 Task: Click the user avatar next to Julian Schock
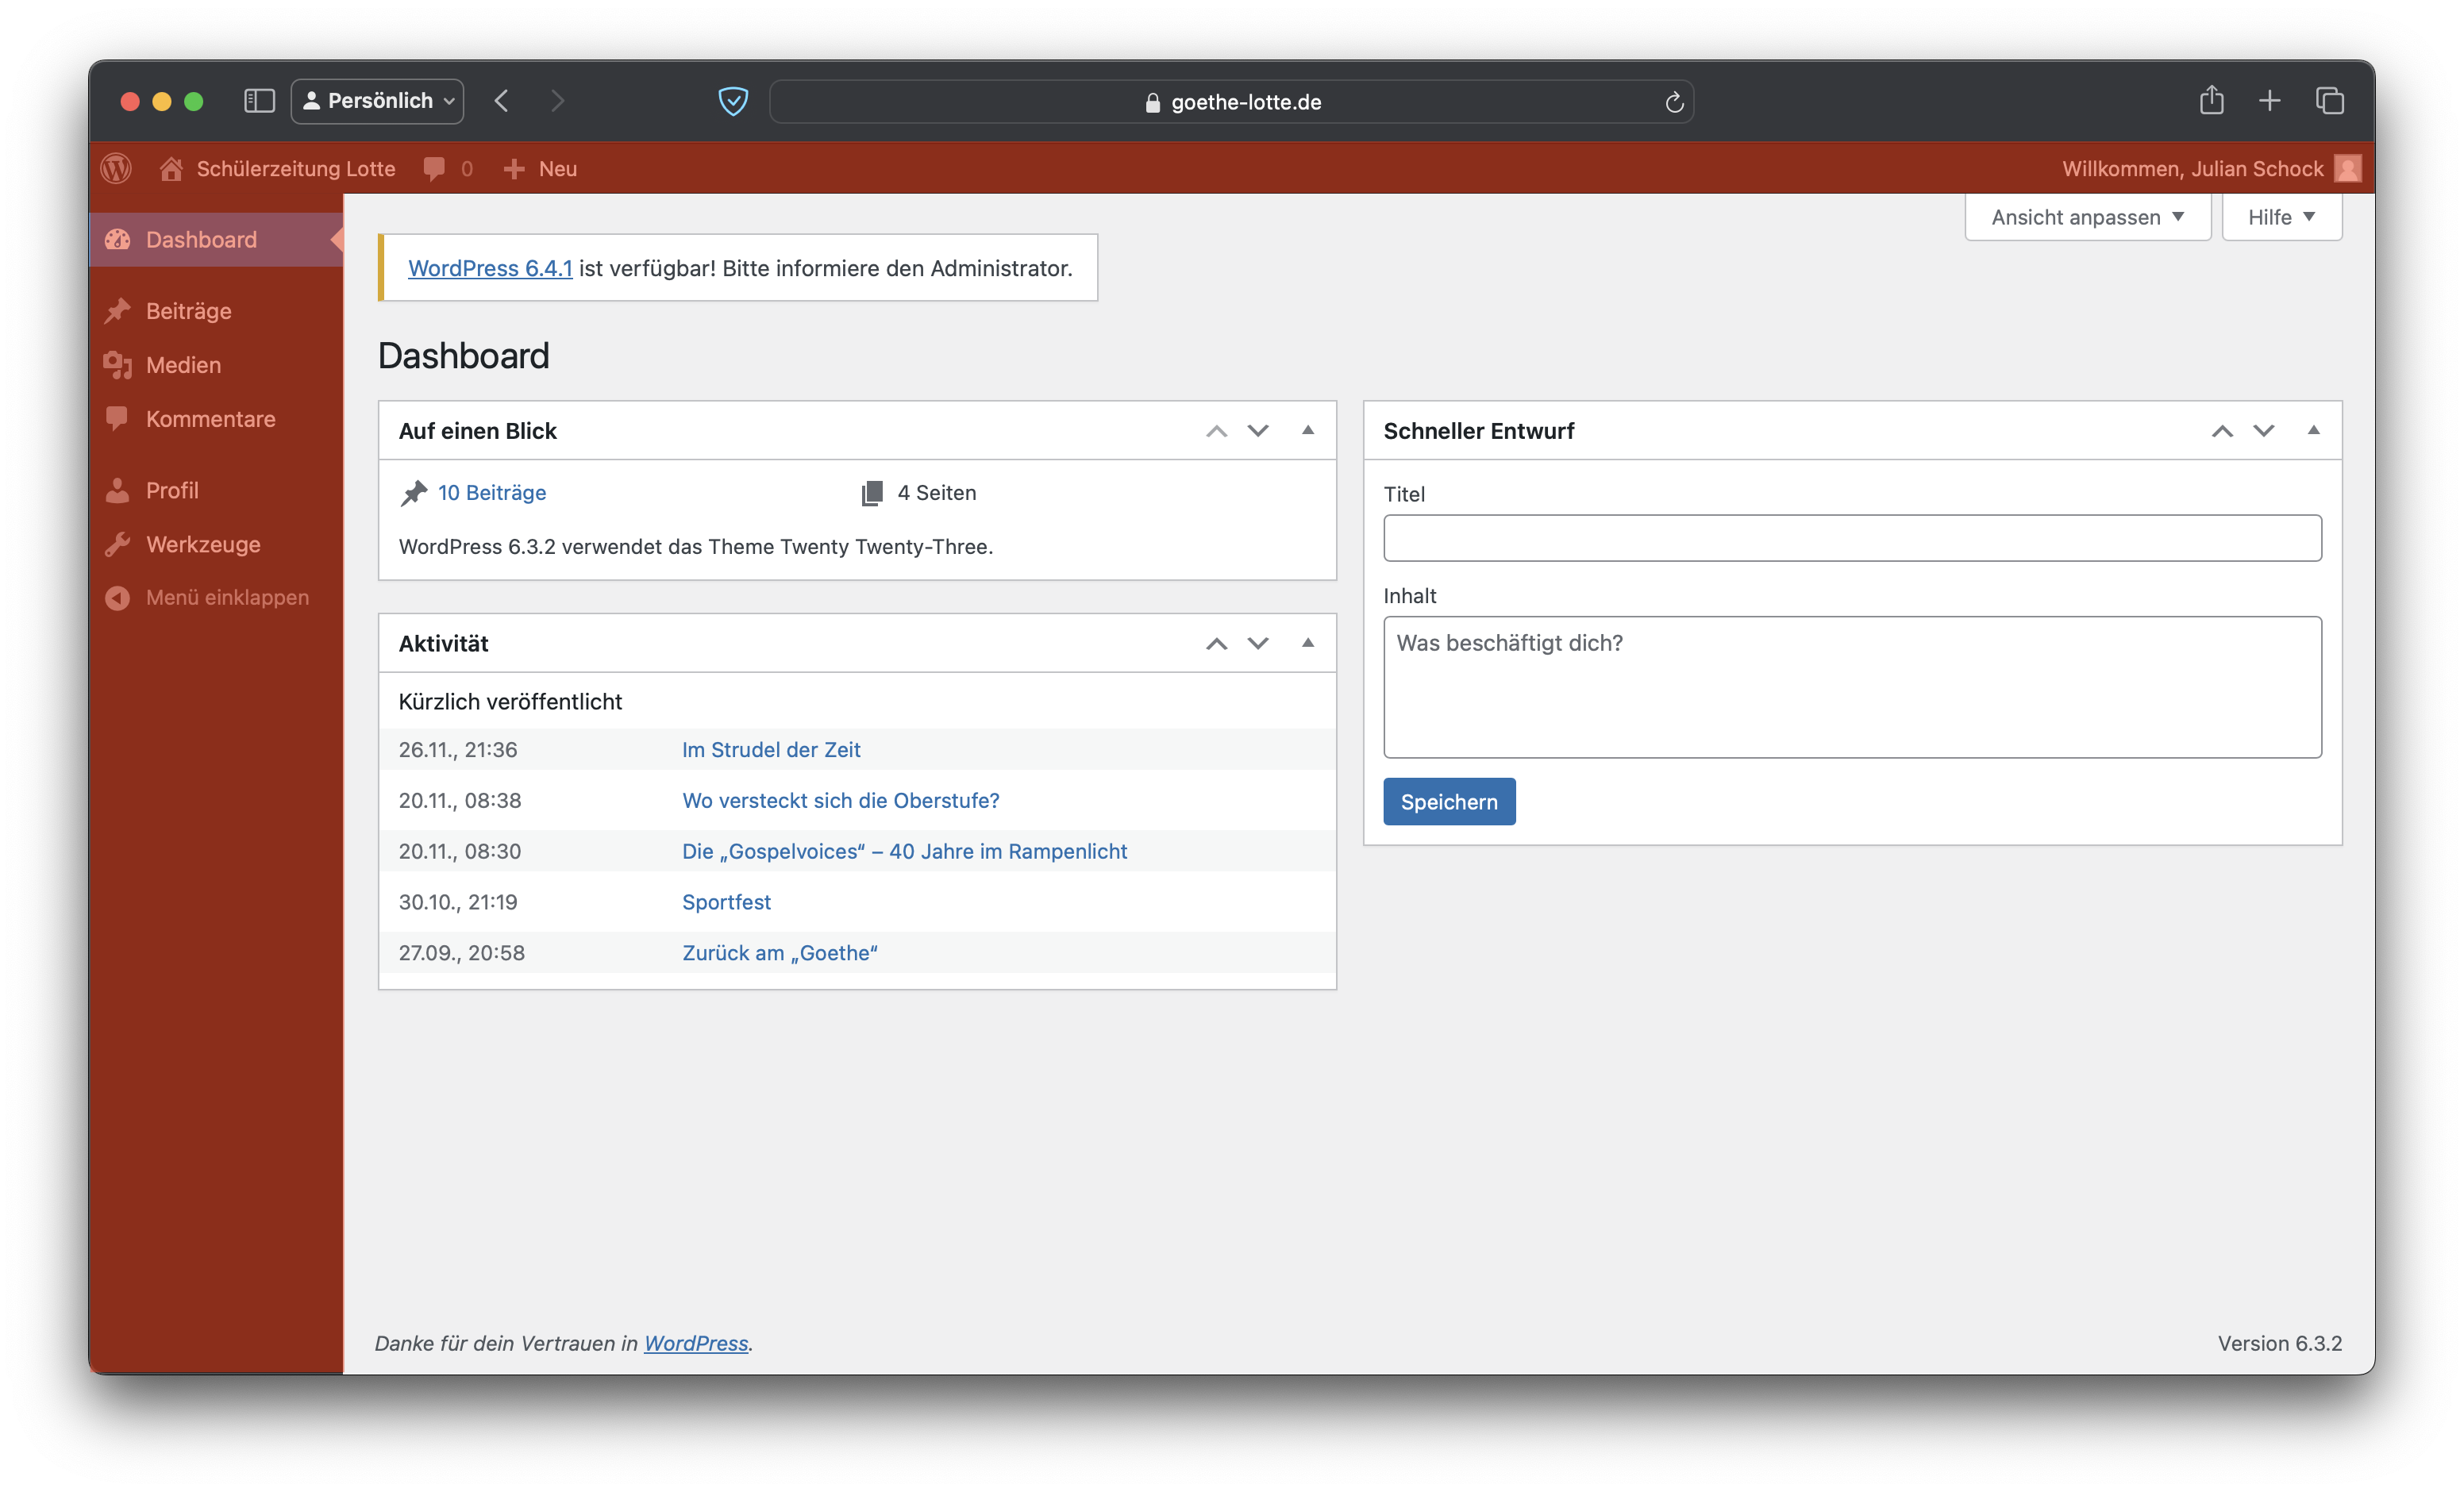tap(2347, 168)
